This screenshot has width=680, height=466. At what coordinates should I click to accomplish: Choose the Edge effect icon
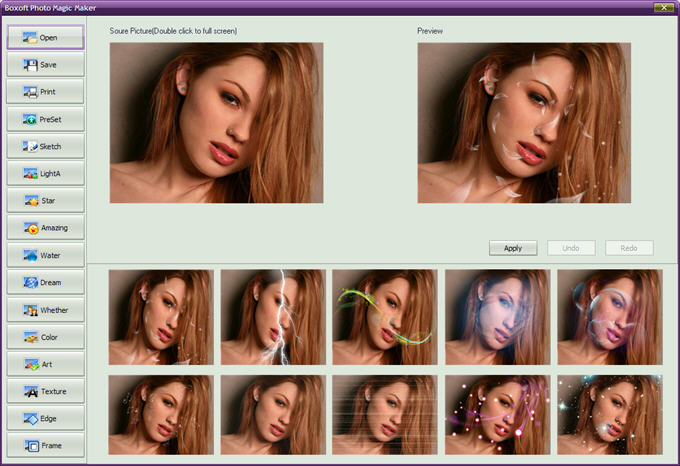[x=30, y=419]
